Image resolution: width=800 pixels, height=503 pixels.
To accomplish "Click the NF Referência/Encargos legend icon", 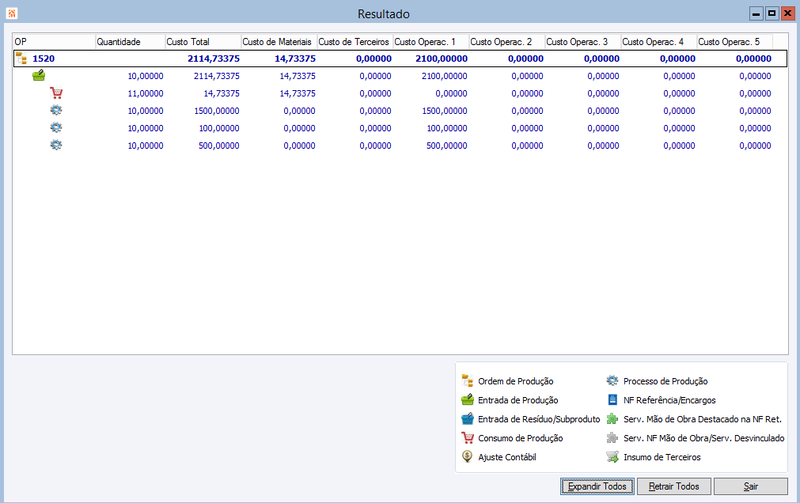I will 612,399.
